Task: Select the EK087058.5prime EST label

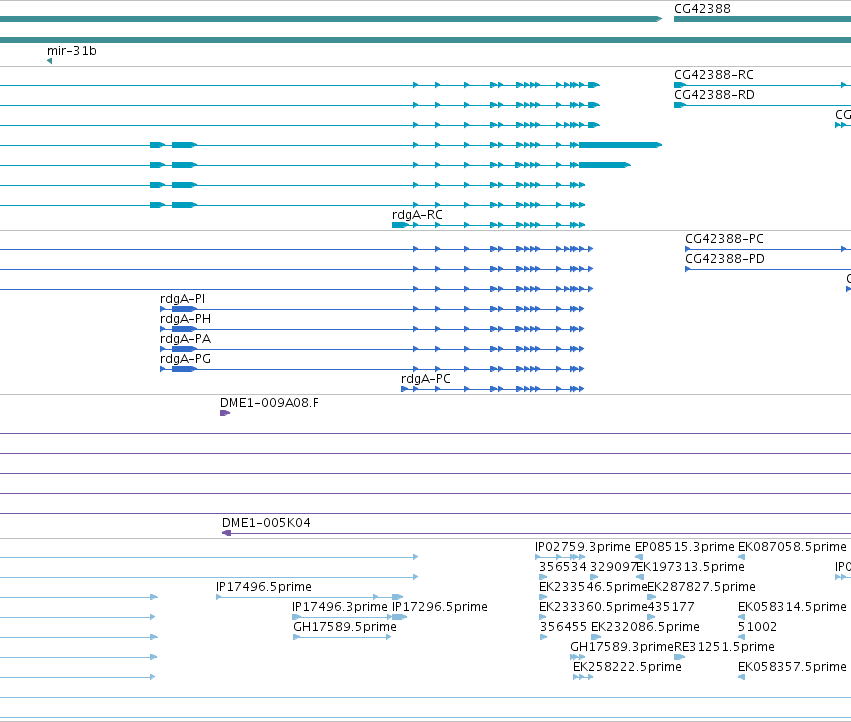Action: coord(792,547)
